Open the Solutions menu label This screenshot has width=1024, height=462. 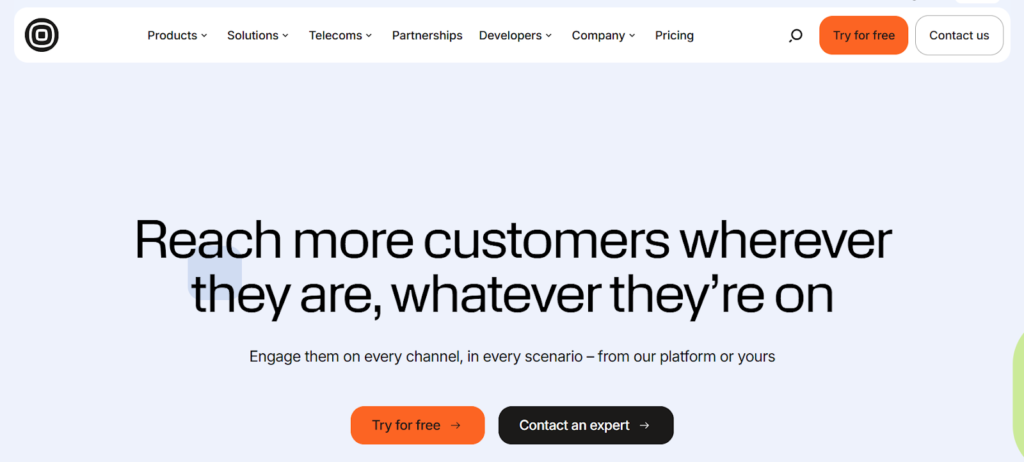[x=252, y=35]
